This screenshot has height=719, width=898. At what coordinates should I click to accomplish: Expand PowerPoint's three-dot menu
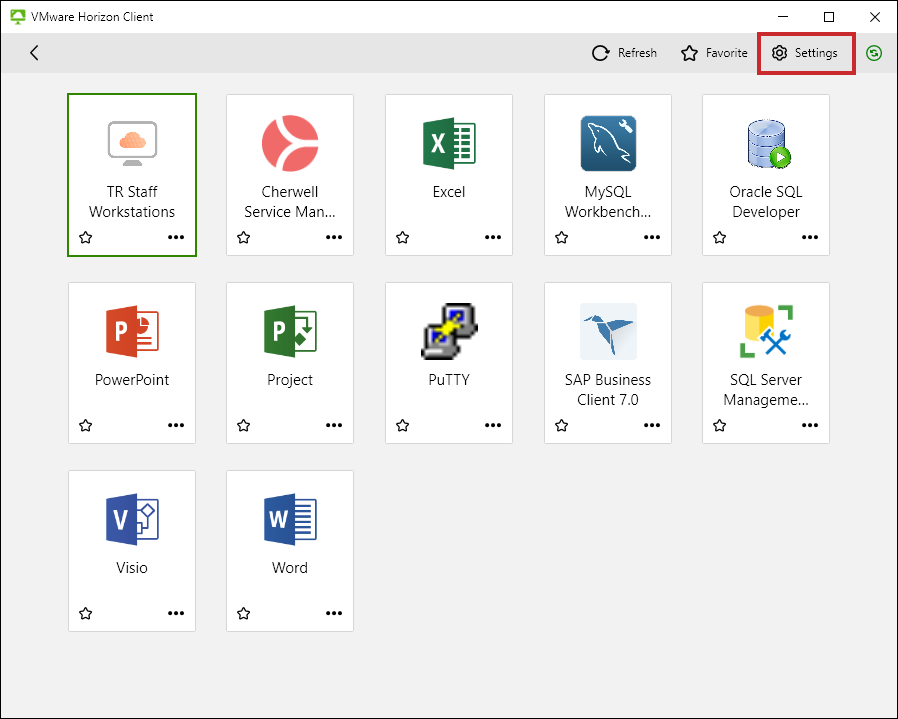(x=176, y=425)
